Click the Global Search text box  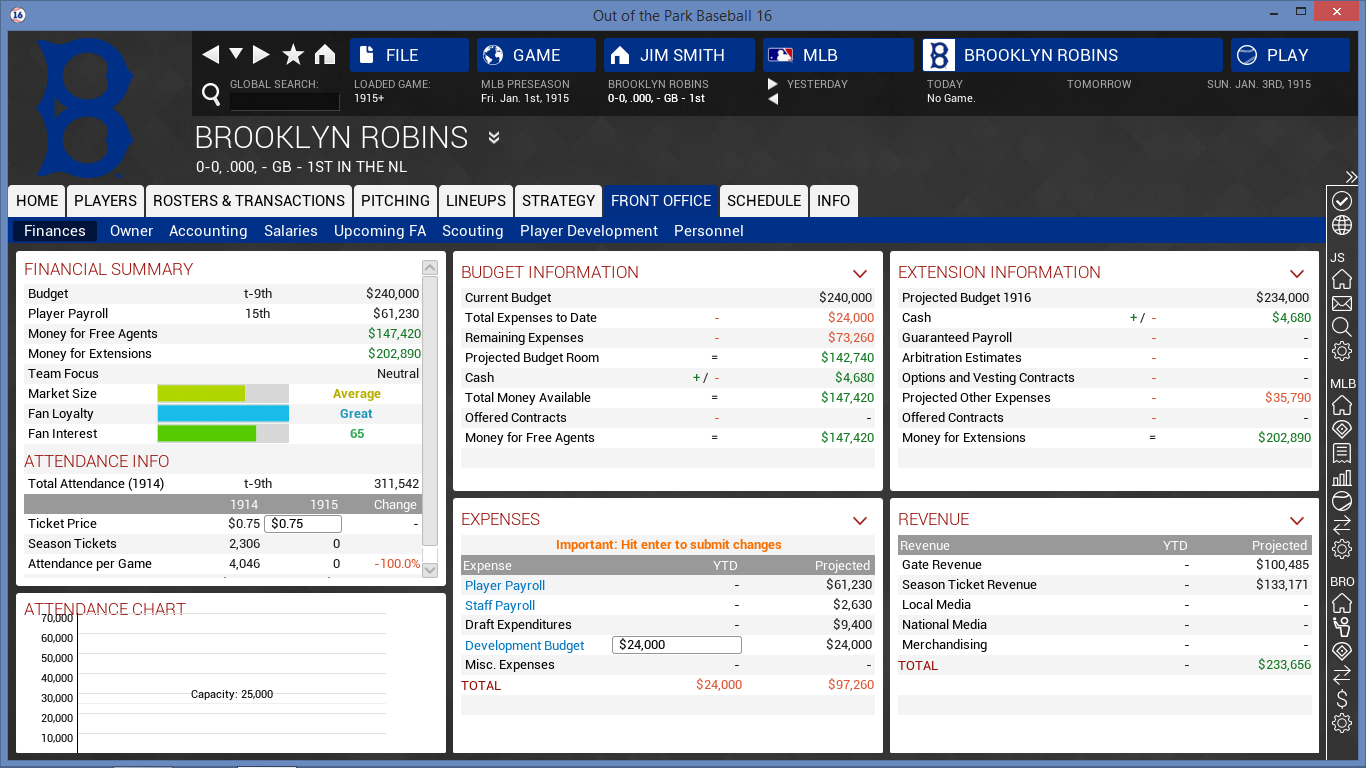pyautogui.click(x=285, y=101)
